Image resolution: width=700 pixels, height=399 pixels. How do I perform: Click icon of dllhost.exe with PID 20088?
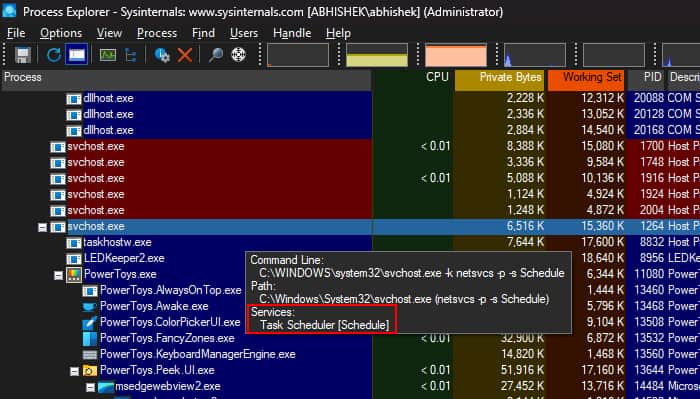[x=74, y=99]
